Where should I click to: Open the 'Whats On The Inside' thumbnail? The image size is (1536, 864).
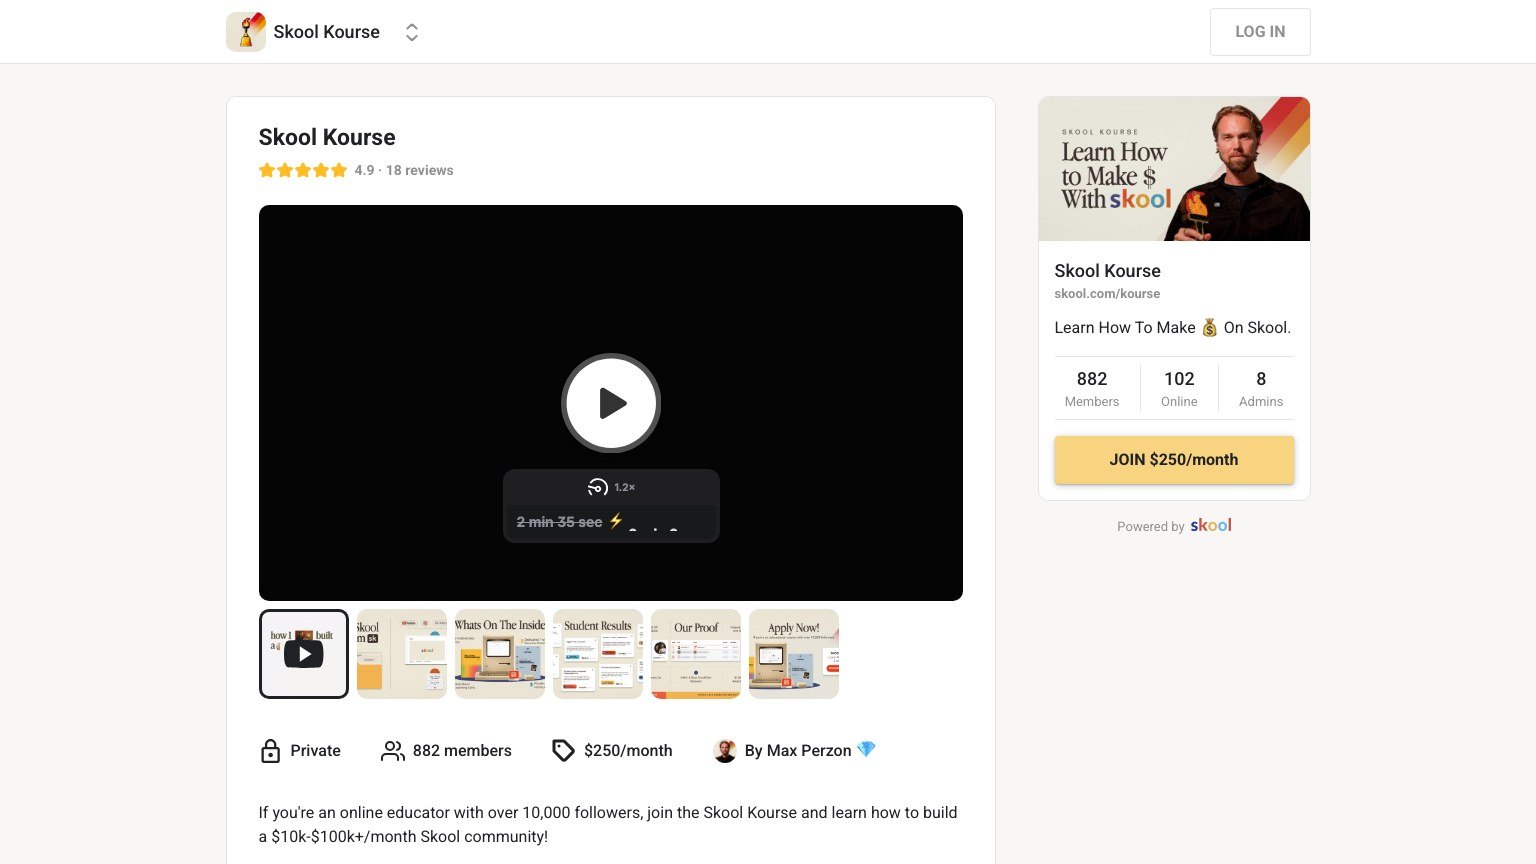pyautogui.click(x=500, y=654)
